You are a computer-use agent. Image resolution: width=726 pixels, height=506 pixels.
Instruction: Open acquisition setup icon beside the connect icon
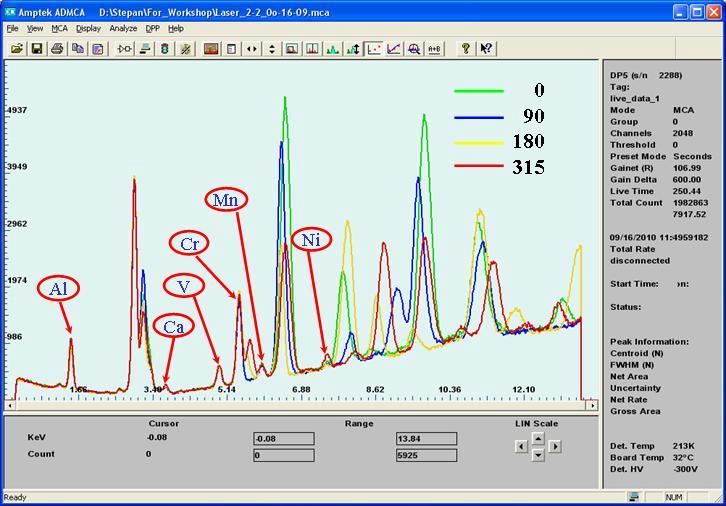click(145, 49)
